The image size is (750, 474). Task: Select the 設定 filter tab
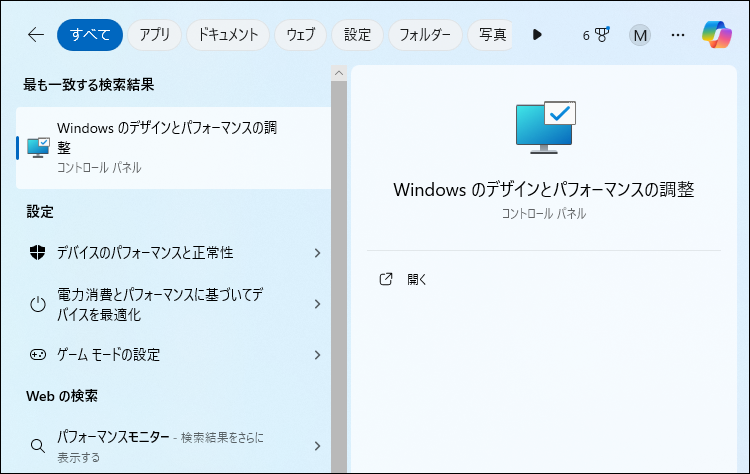tap(357, 35)
